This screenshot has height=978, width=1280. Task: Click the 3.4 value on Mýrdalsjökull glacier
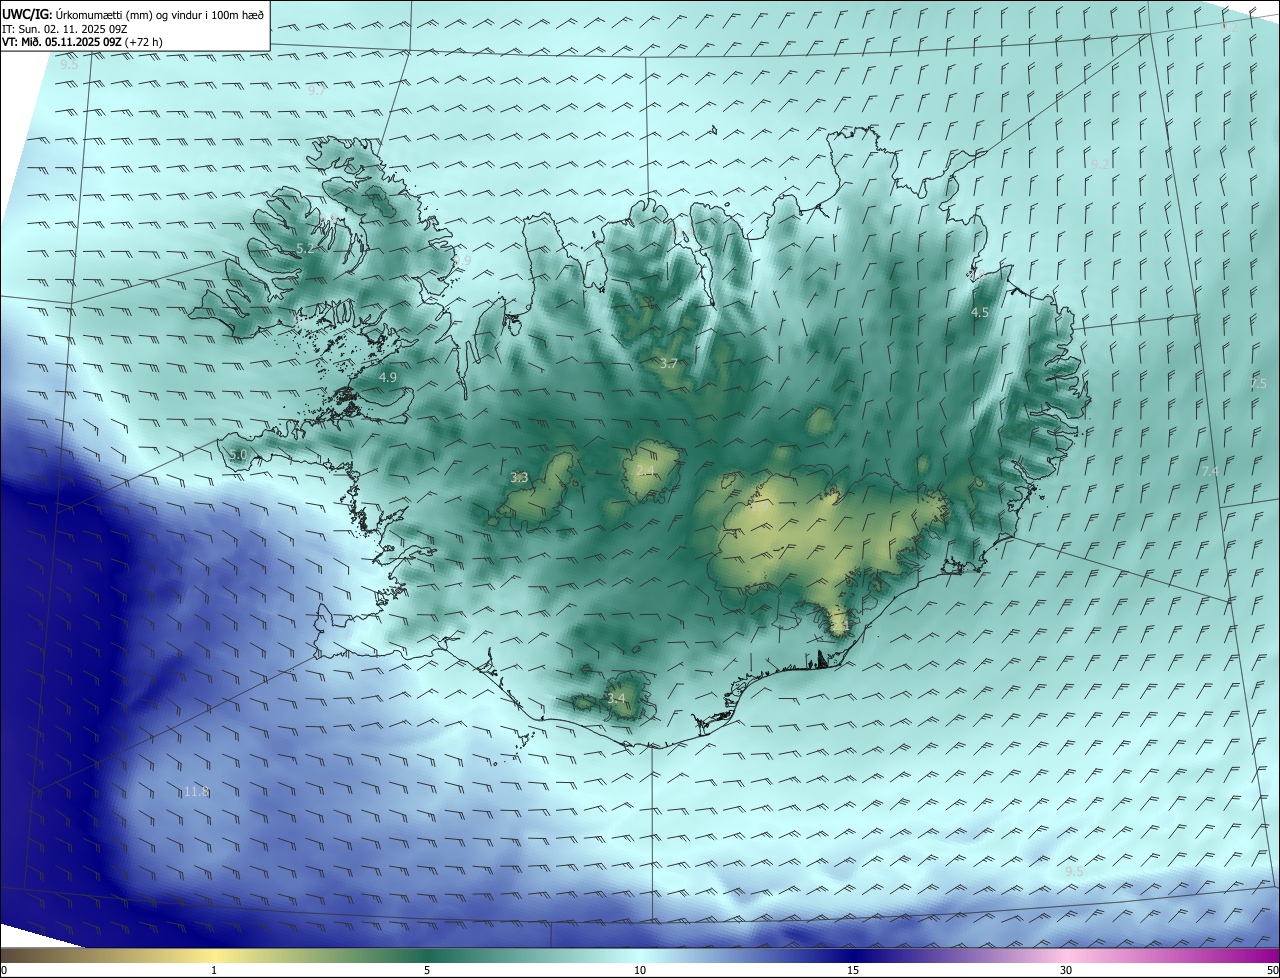tap(616, 698)
